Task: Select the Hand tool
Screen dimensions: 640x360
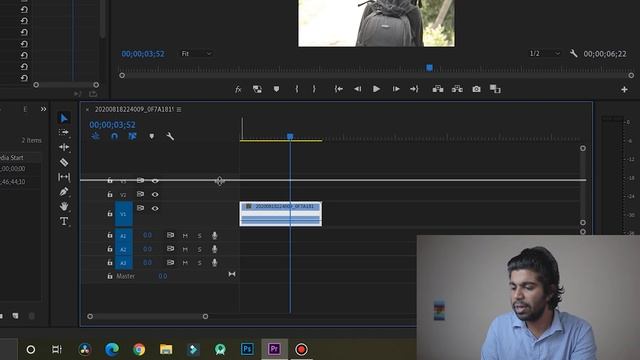Action: 64,206
